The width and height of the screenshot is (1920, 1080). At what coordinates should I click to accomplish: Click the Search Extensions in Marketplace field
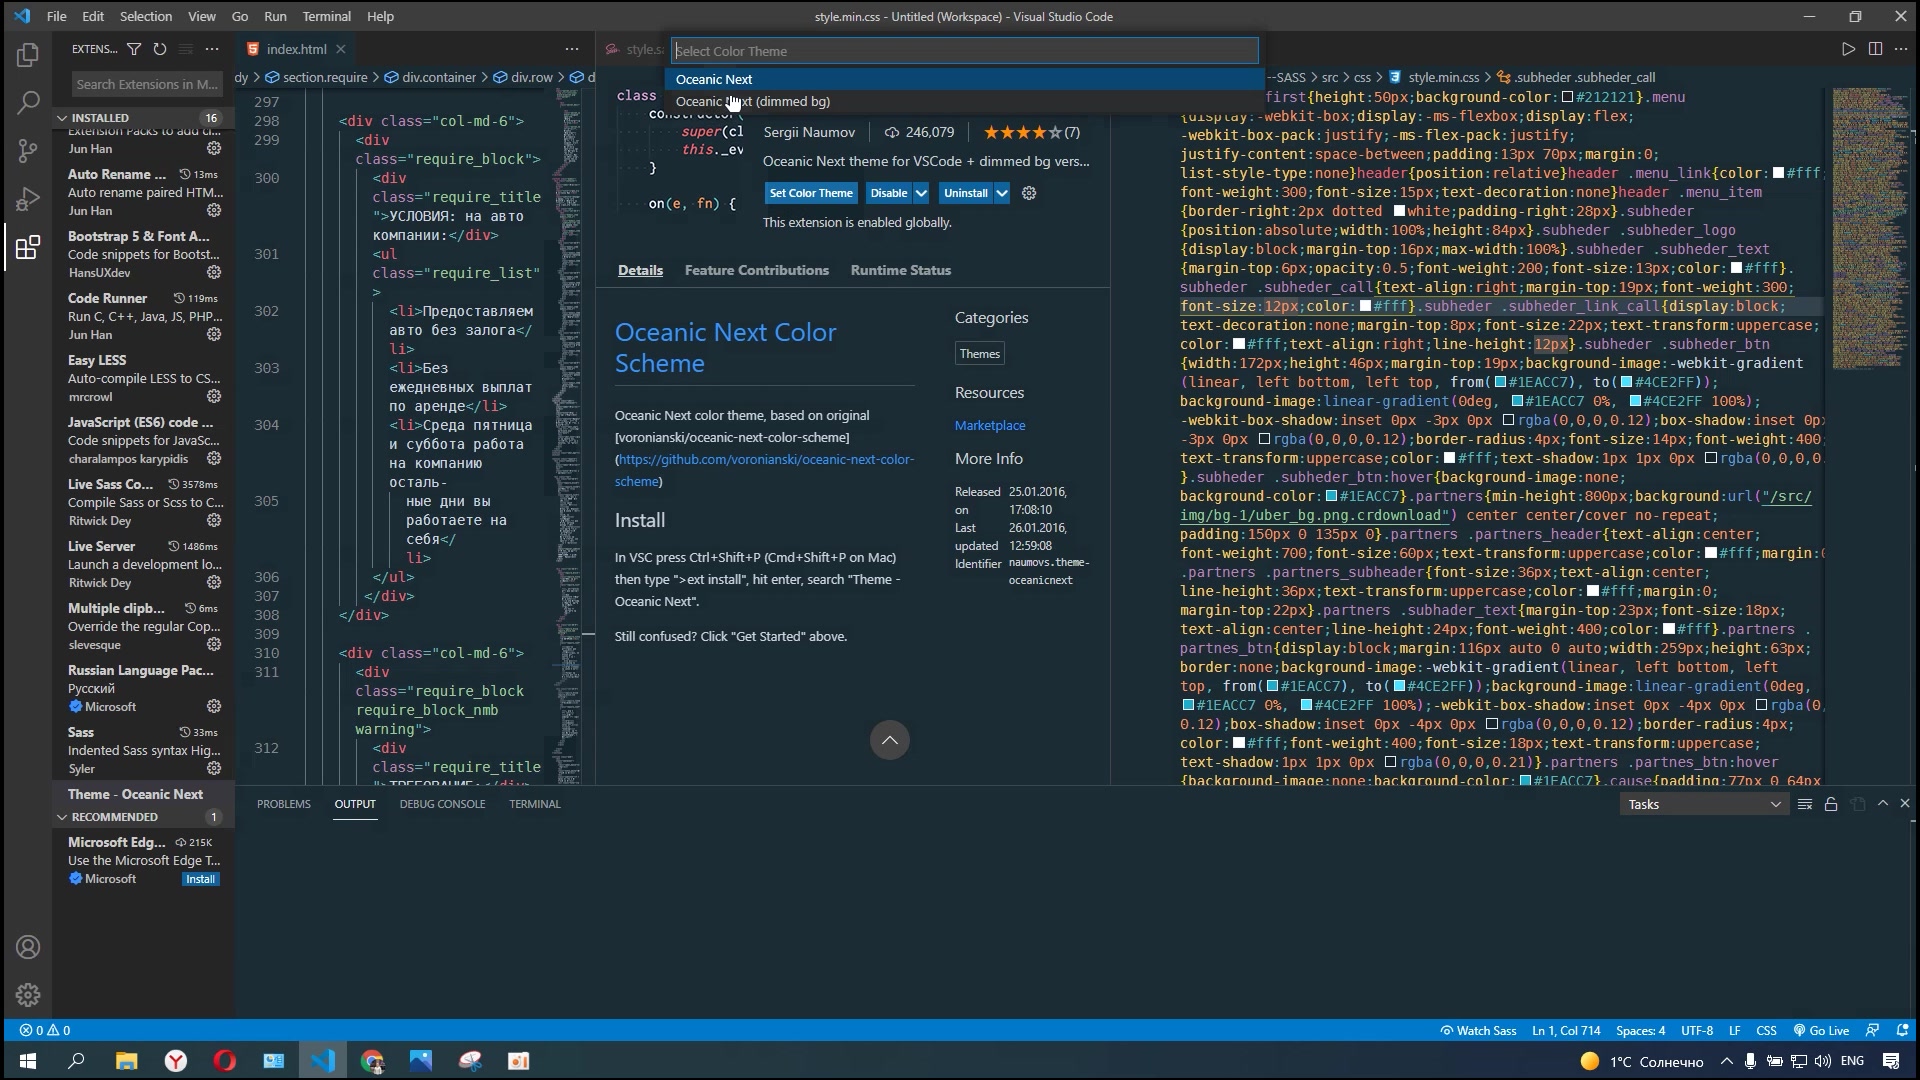click(x=146, y=84)
